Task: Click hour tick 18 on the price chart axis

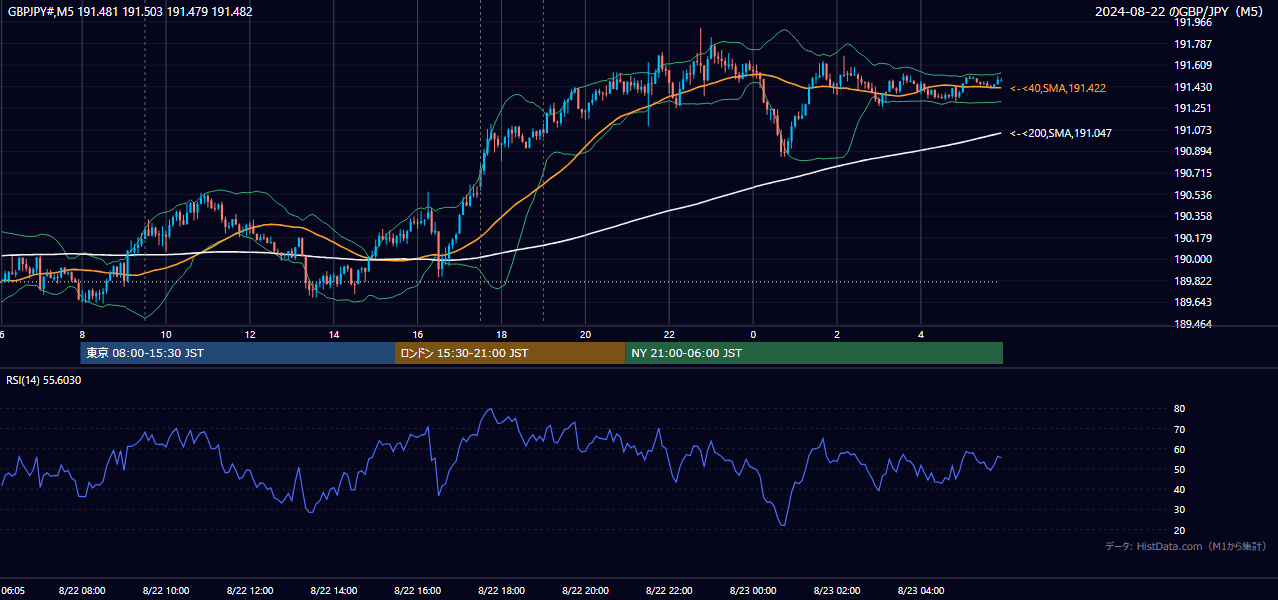Action: [502, 334]
